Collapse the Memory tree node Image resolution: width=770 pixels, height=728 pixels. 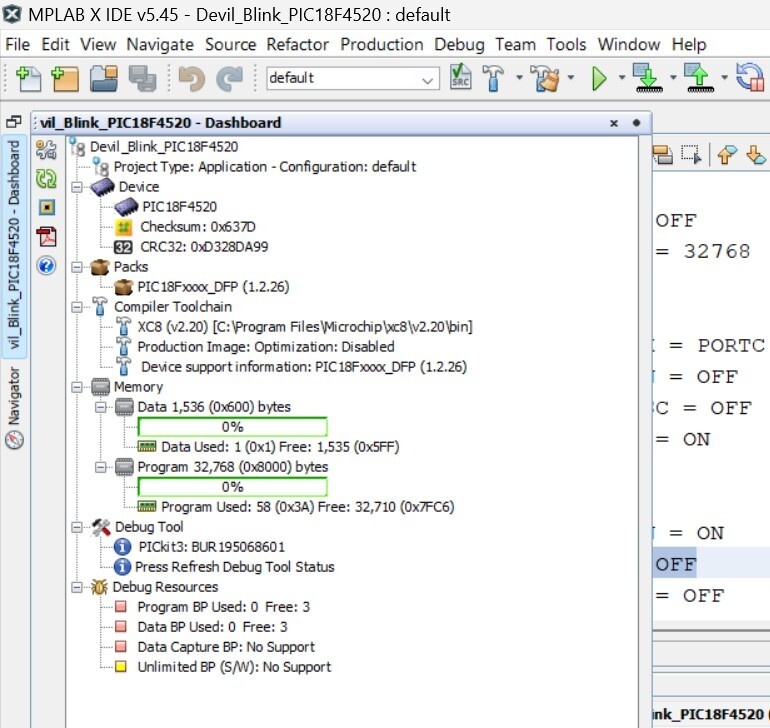(77, 387)
